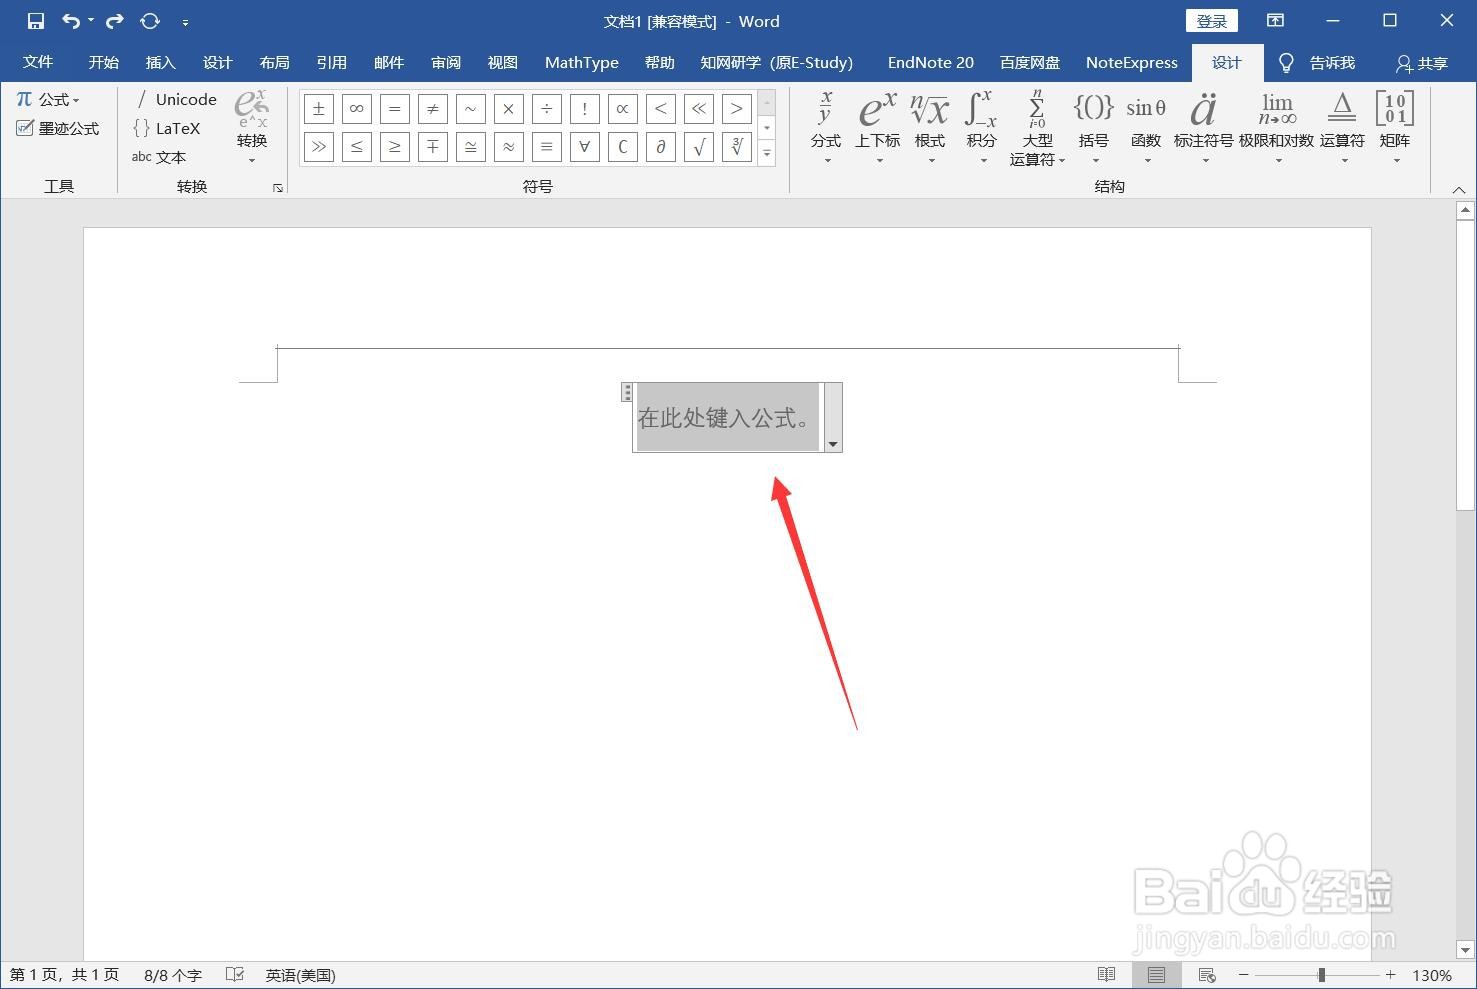Image resolution: width=1477 pixels, height=989 pixels.
Task: Open Accent structure dropdown
Action: 1204,128
